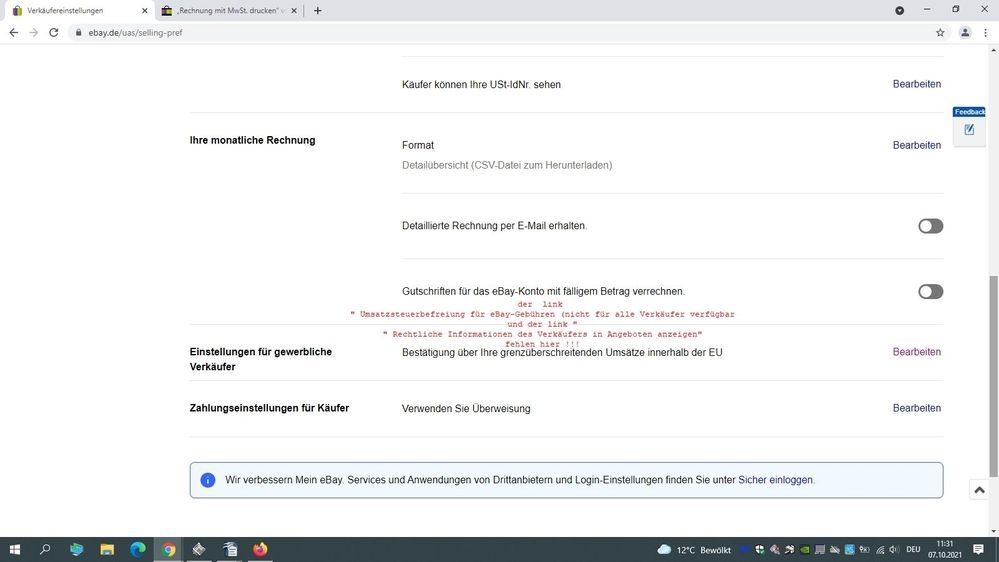The height and width of the screenshot is (562, 999).
Task: Click the blue info icon in notice
Action: (x=208, y=480)
